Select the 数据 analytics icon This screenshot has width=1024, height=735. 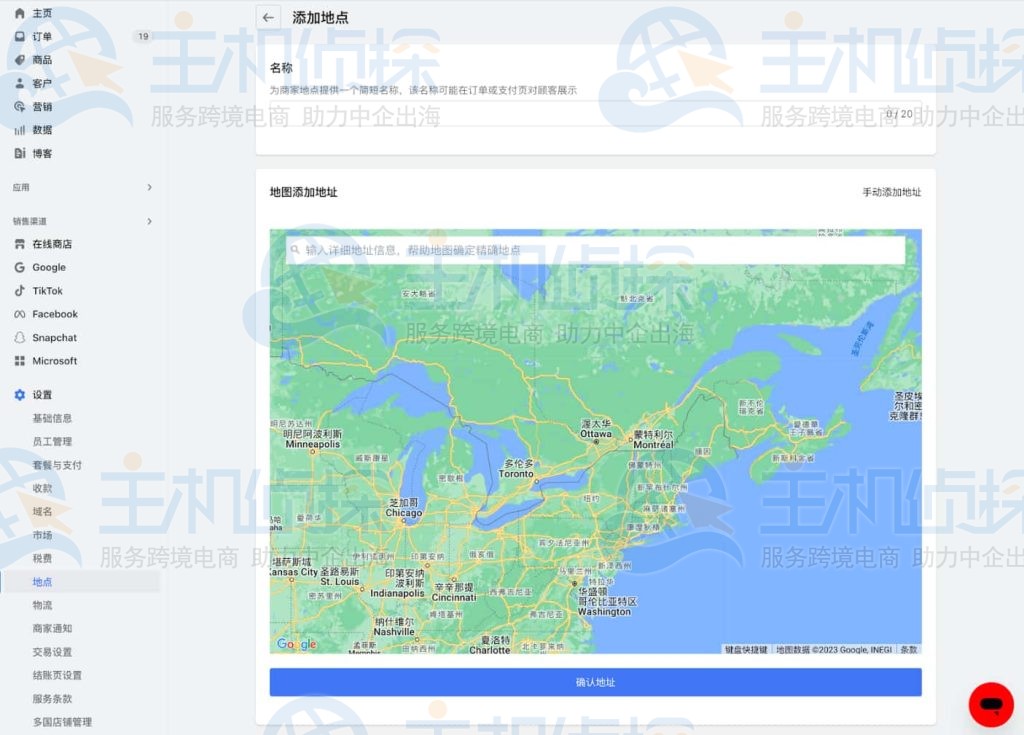(x=22, y=130)
